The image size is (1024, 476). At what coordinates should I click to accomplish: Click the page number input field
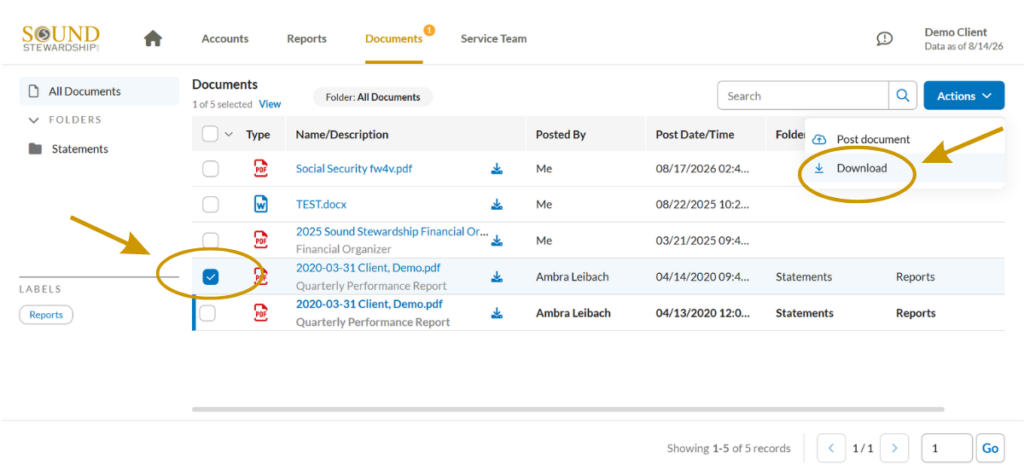coord(947,448)
